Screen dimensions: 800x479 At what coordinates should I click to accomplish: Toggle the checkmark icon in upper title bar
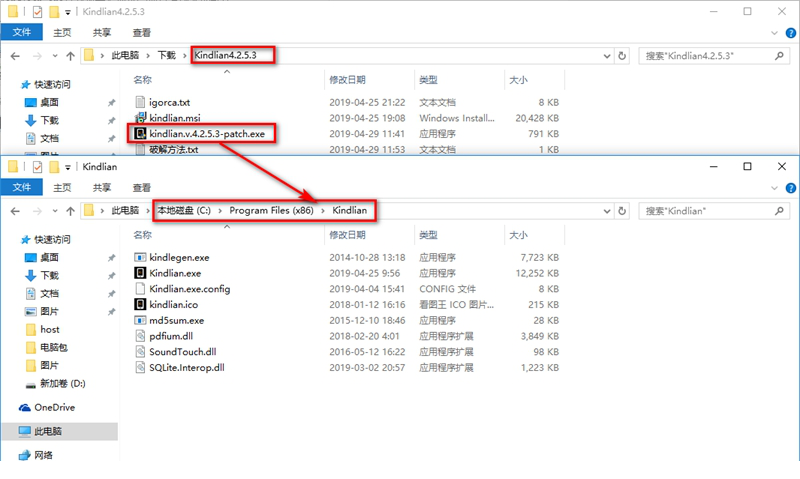pos(38,12)
